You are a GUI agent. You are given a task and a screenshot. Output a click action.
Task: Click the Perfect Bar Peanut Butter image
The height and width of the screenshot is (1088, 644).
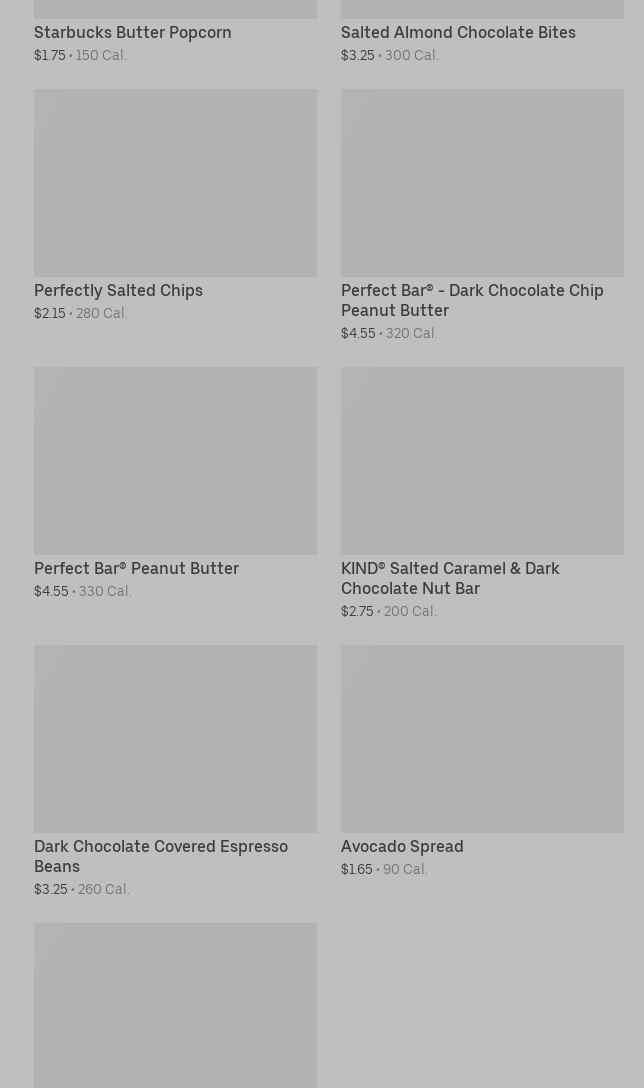point(175,460)
